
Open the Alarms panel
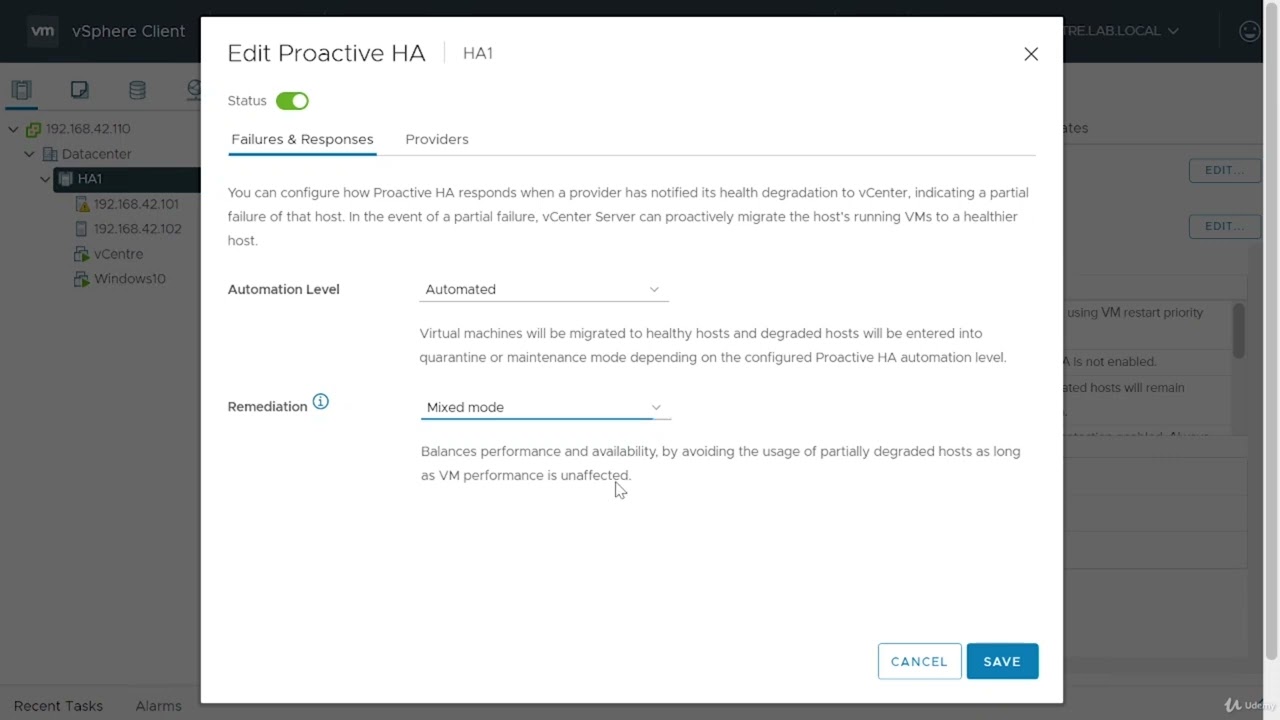point(158,706)
